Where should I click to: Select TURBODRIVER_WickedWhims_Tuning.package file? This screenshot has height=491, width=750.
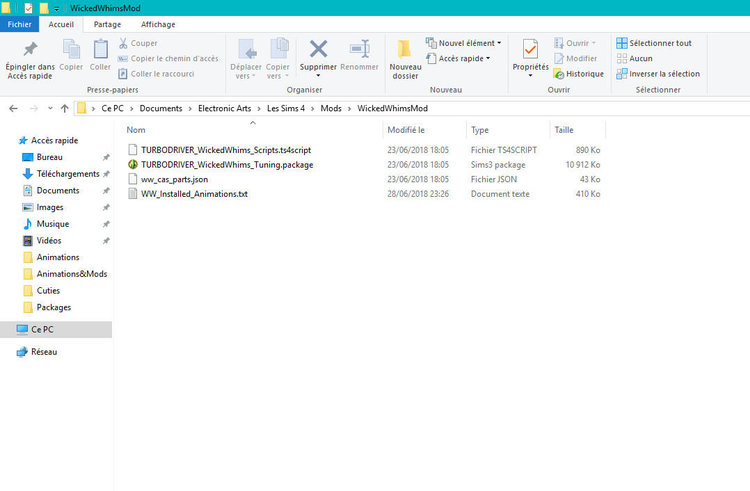point(227,164)
